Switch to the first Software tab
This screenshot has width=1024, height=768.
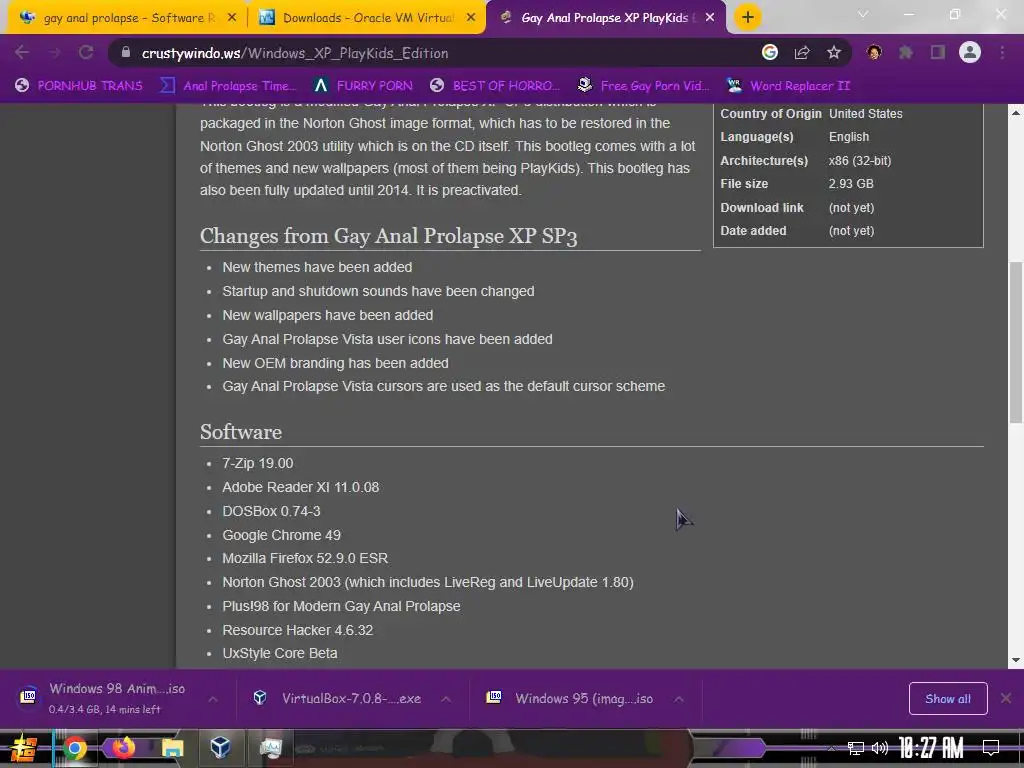click(x=127, y=18)
